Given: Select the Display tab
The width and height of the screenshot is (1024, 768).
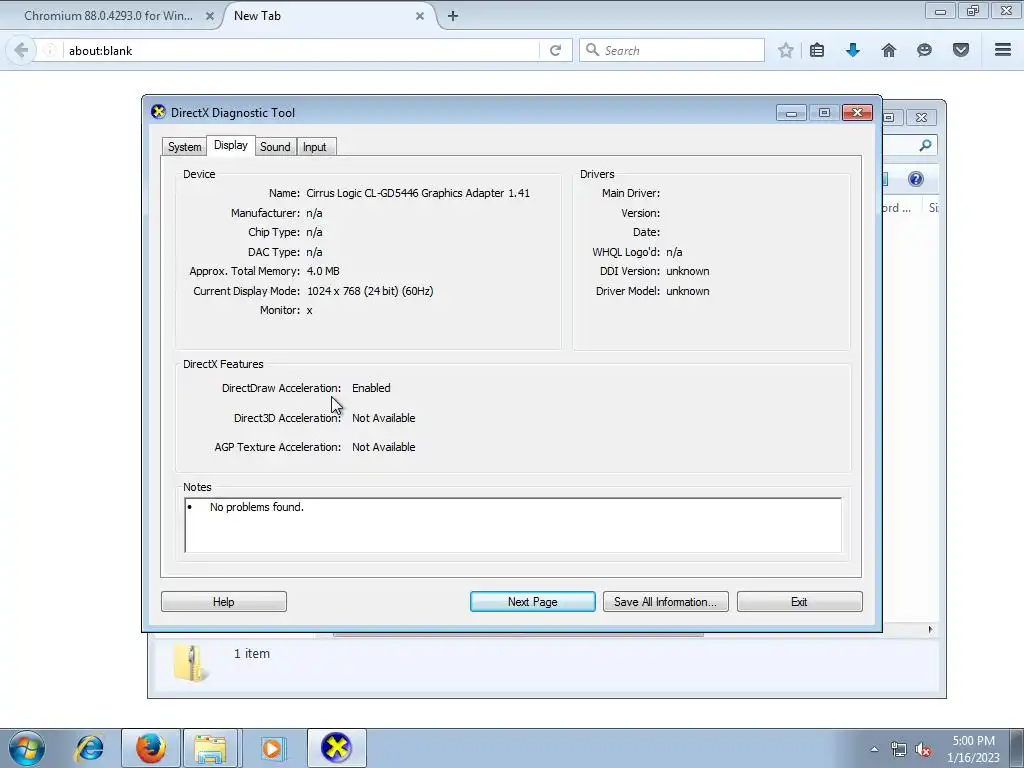Looking at the screenshot, I should click(231, 146).
